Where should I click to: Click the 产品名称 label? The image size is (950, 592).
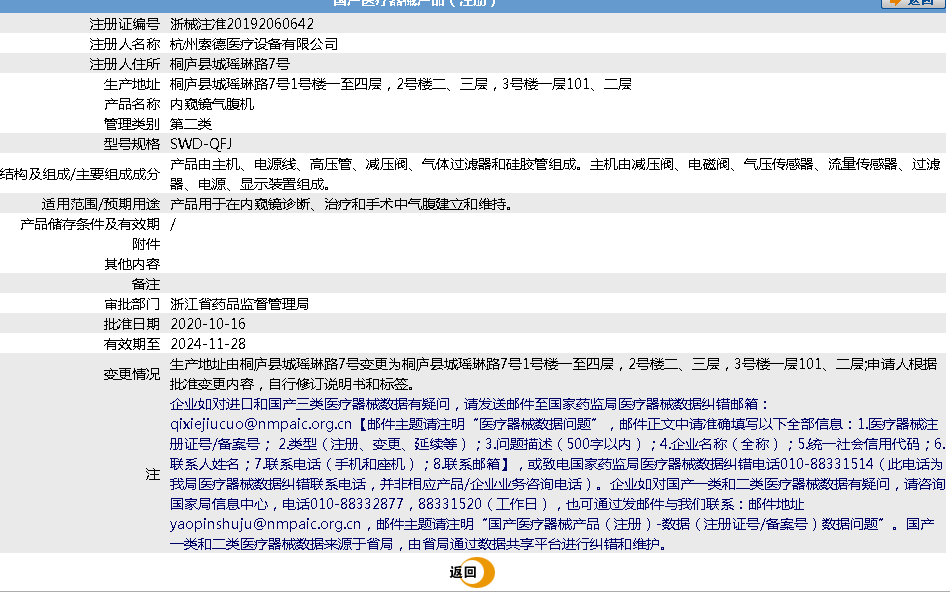pyautogui.click(x=131, y=104)
